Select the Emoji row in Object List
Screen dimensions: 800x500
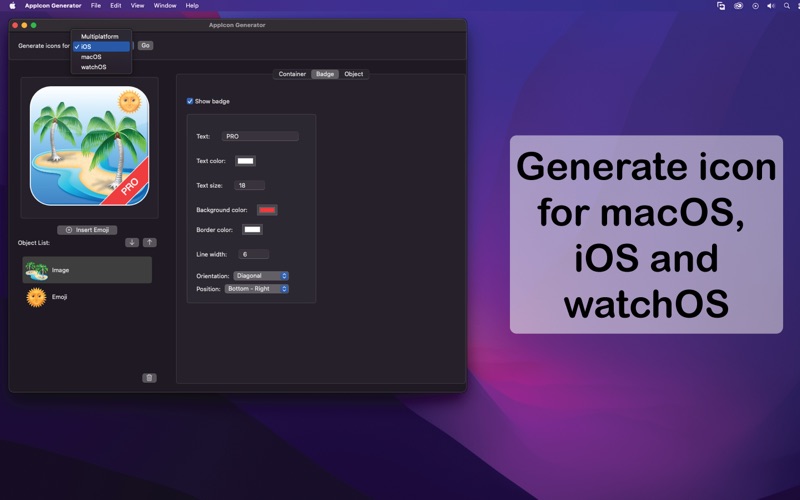pos(87,297)
